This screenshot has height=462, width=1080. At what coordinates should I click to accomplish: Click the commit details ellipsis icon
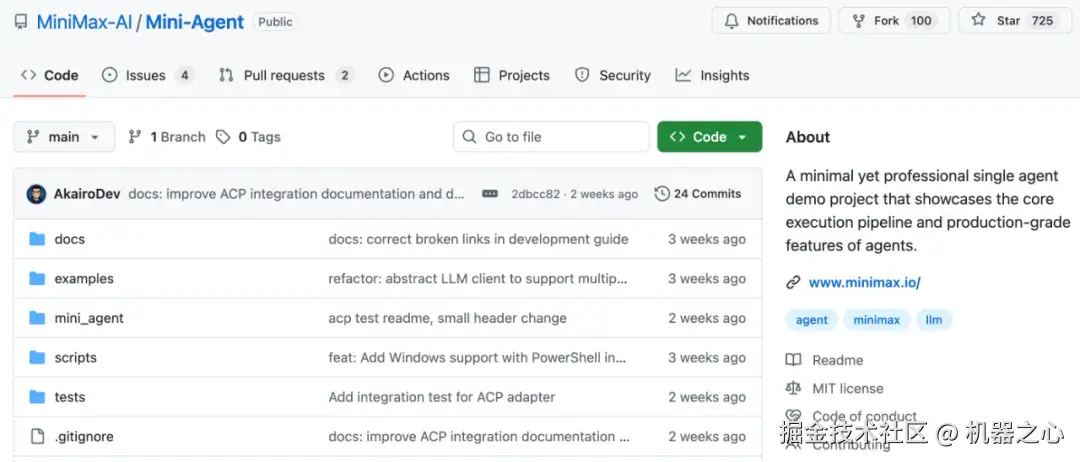(489, 194)
